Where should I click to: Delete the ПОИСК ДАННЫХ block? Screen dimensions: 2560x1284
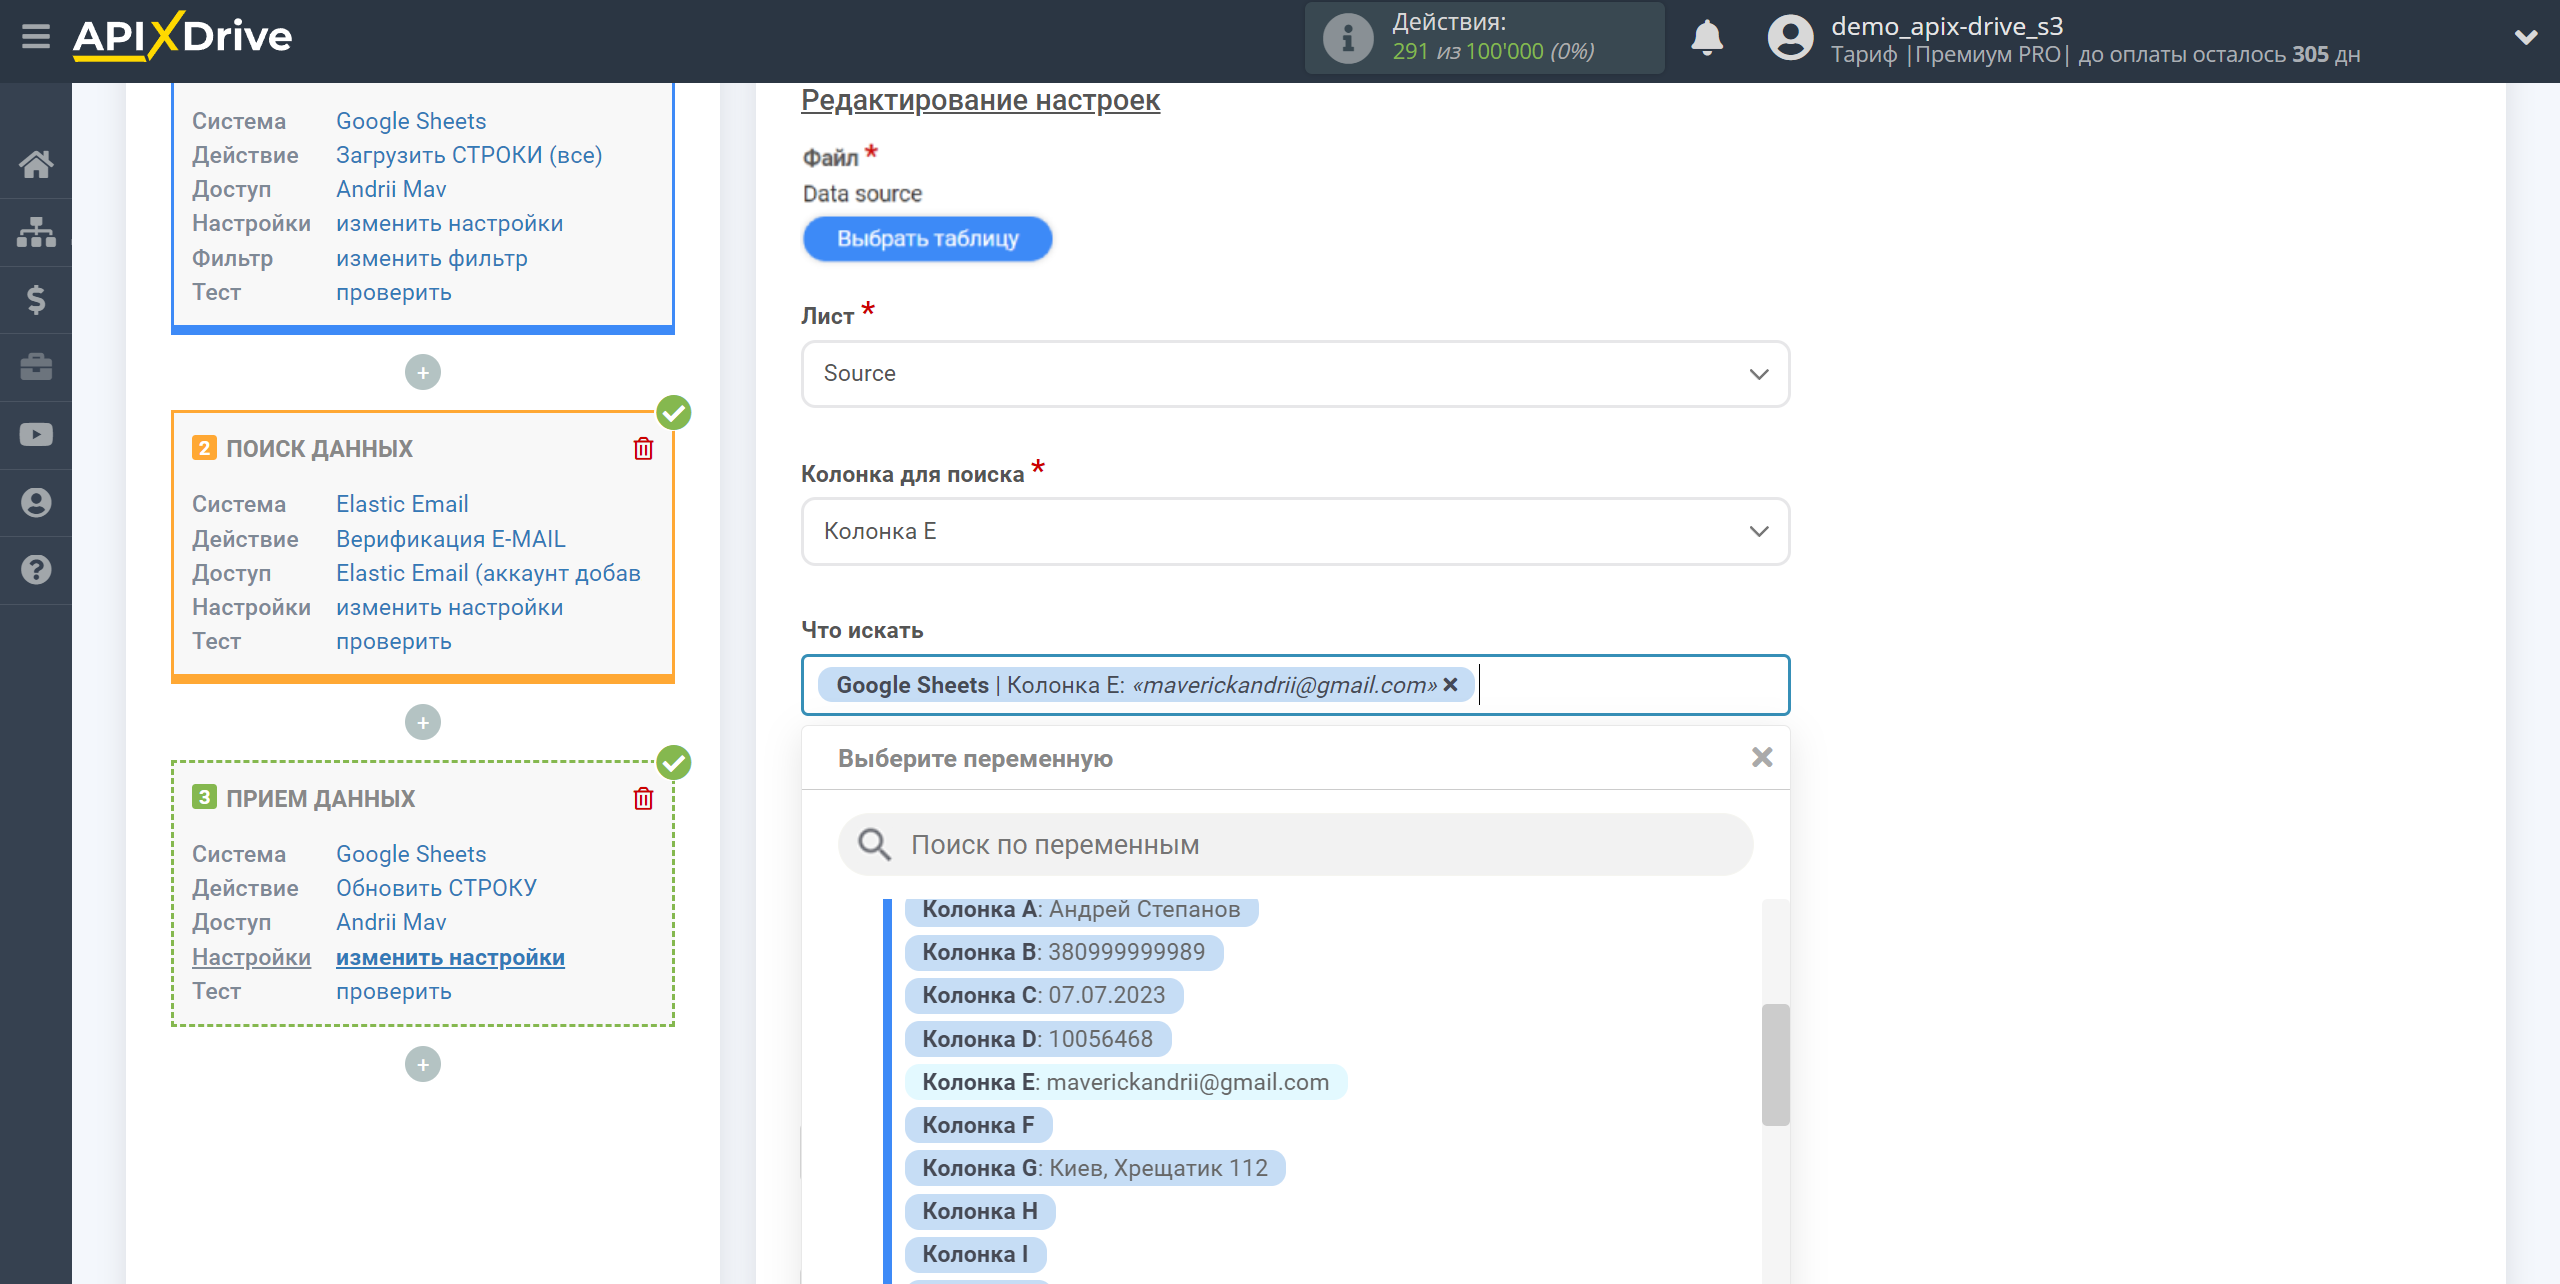coord(643,449)
